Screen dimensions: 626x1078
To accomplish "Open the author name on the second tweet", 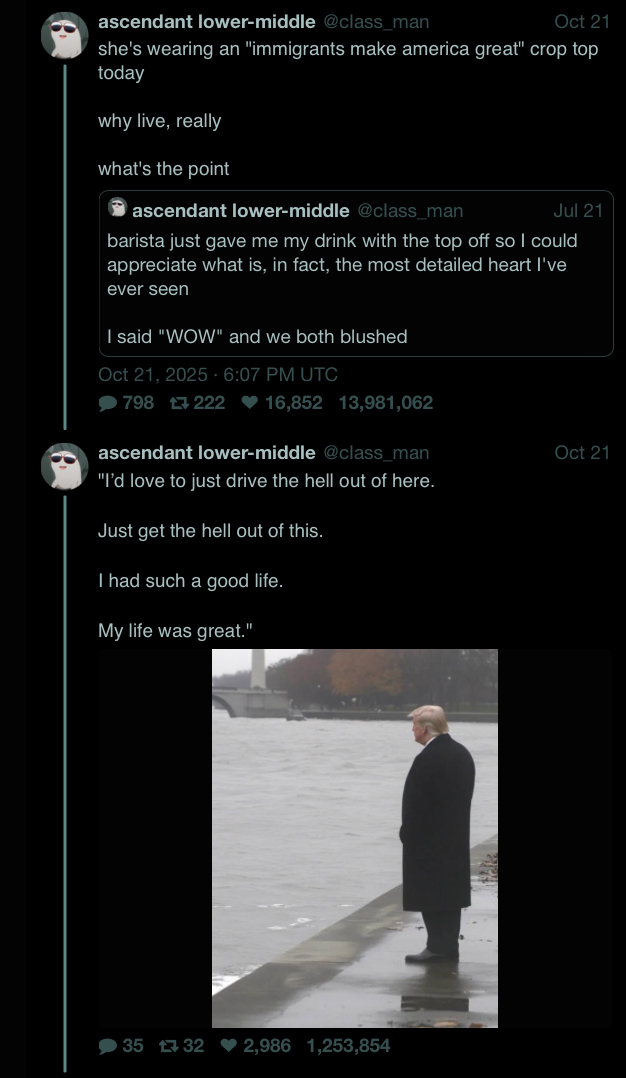I will click(207, 453).
